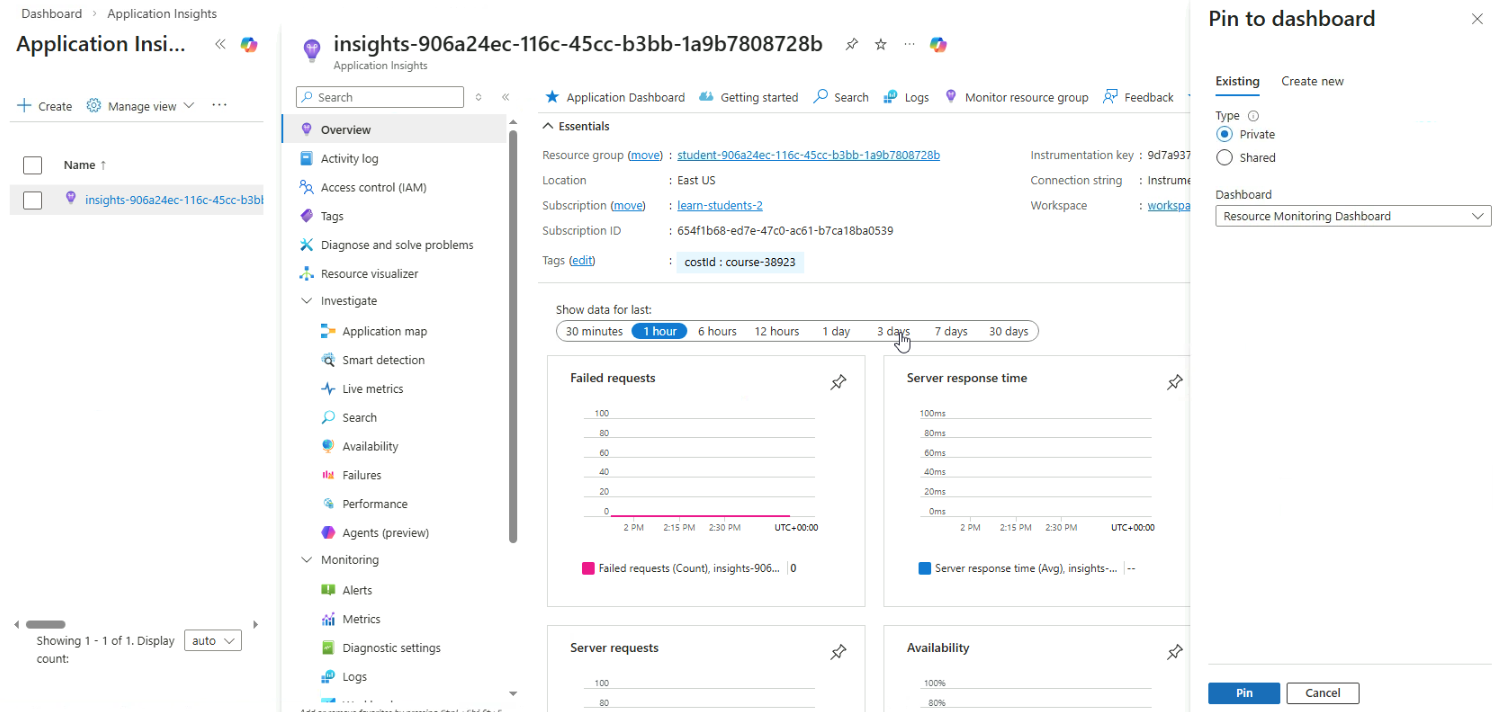Select the 7 days time range
The width and height of the screenshot is (1506, 712).
tap(950, 331)
